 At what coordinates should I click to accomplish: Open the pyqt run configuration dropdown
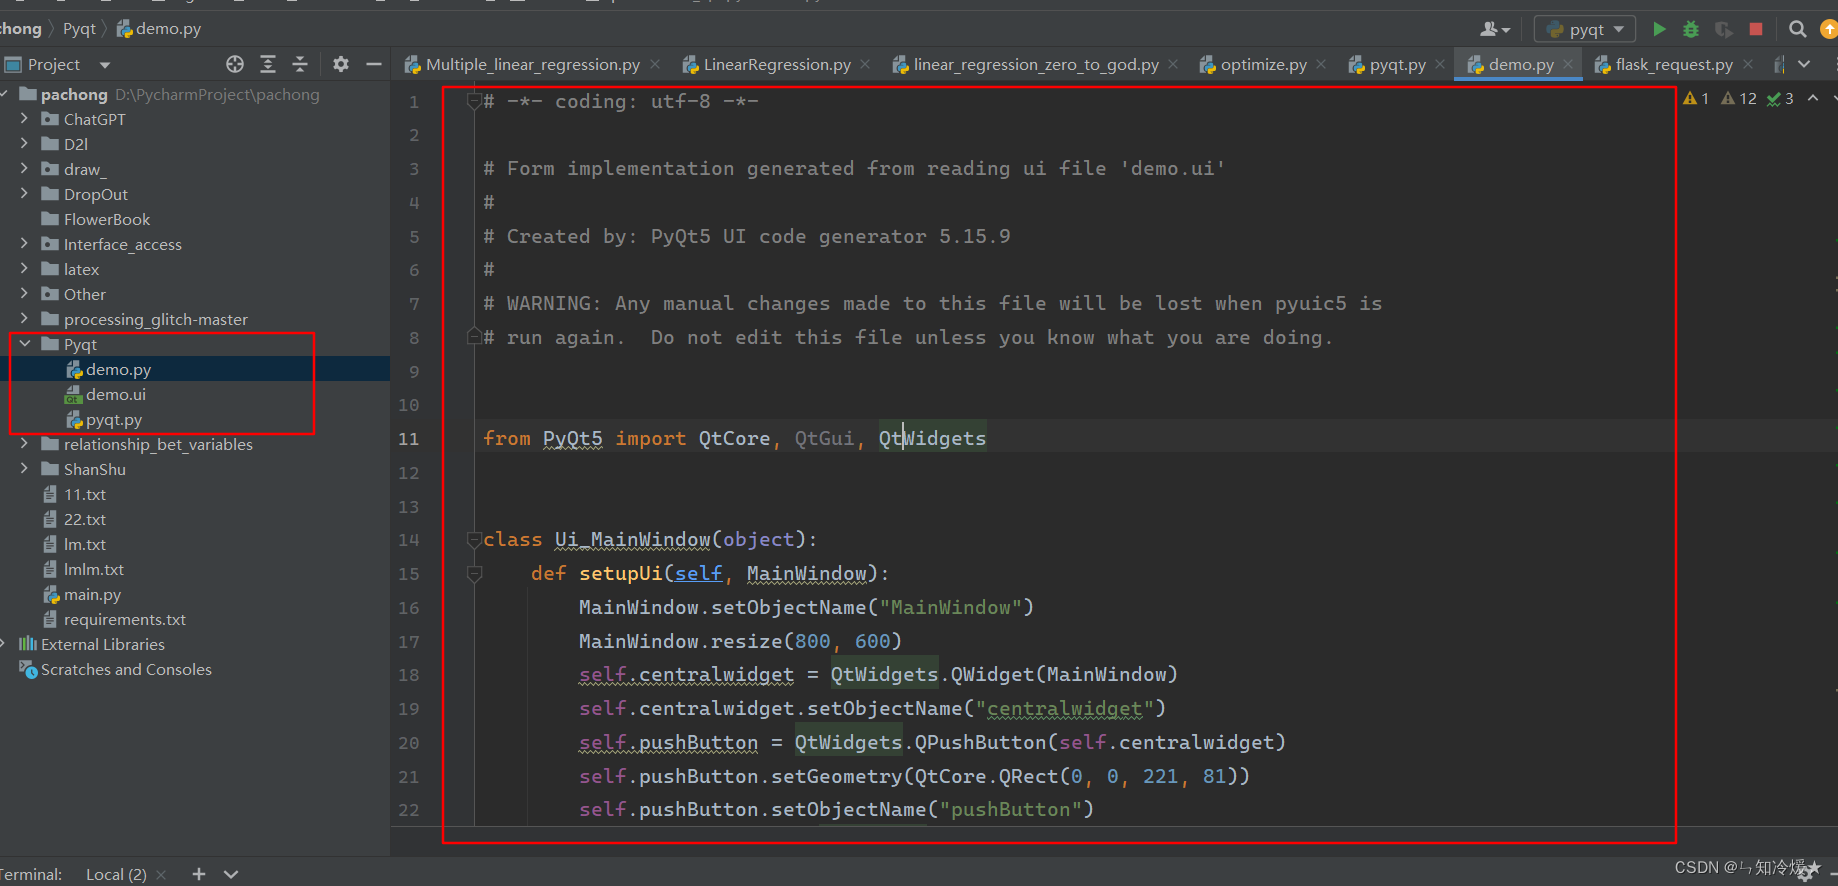pyautogui.click(x=1586, y=29)
